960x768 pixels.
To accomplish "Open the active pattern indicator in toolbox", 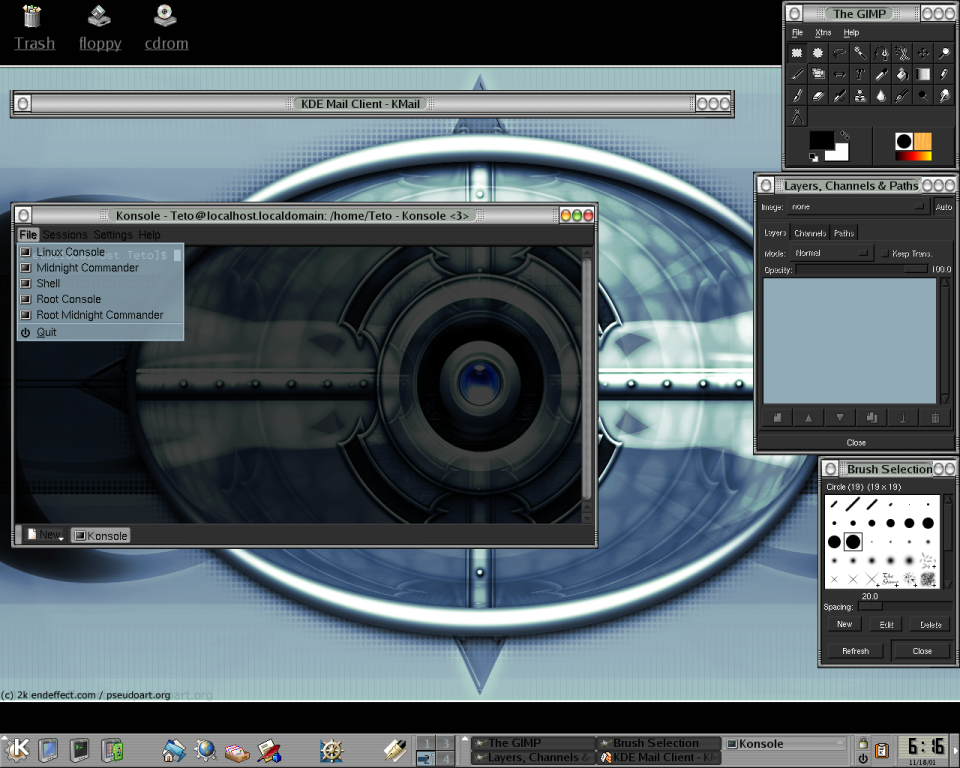I will pyautogui.click(x=923, y=141).
